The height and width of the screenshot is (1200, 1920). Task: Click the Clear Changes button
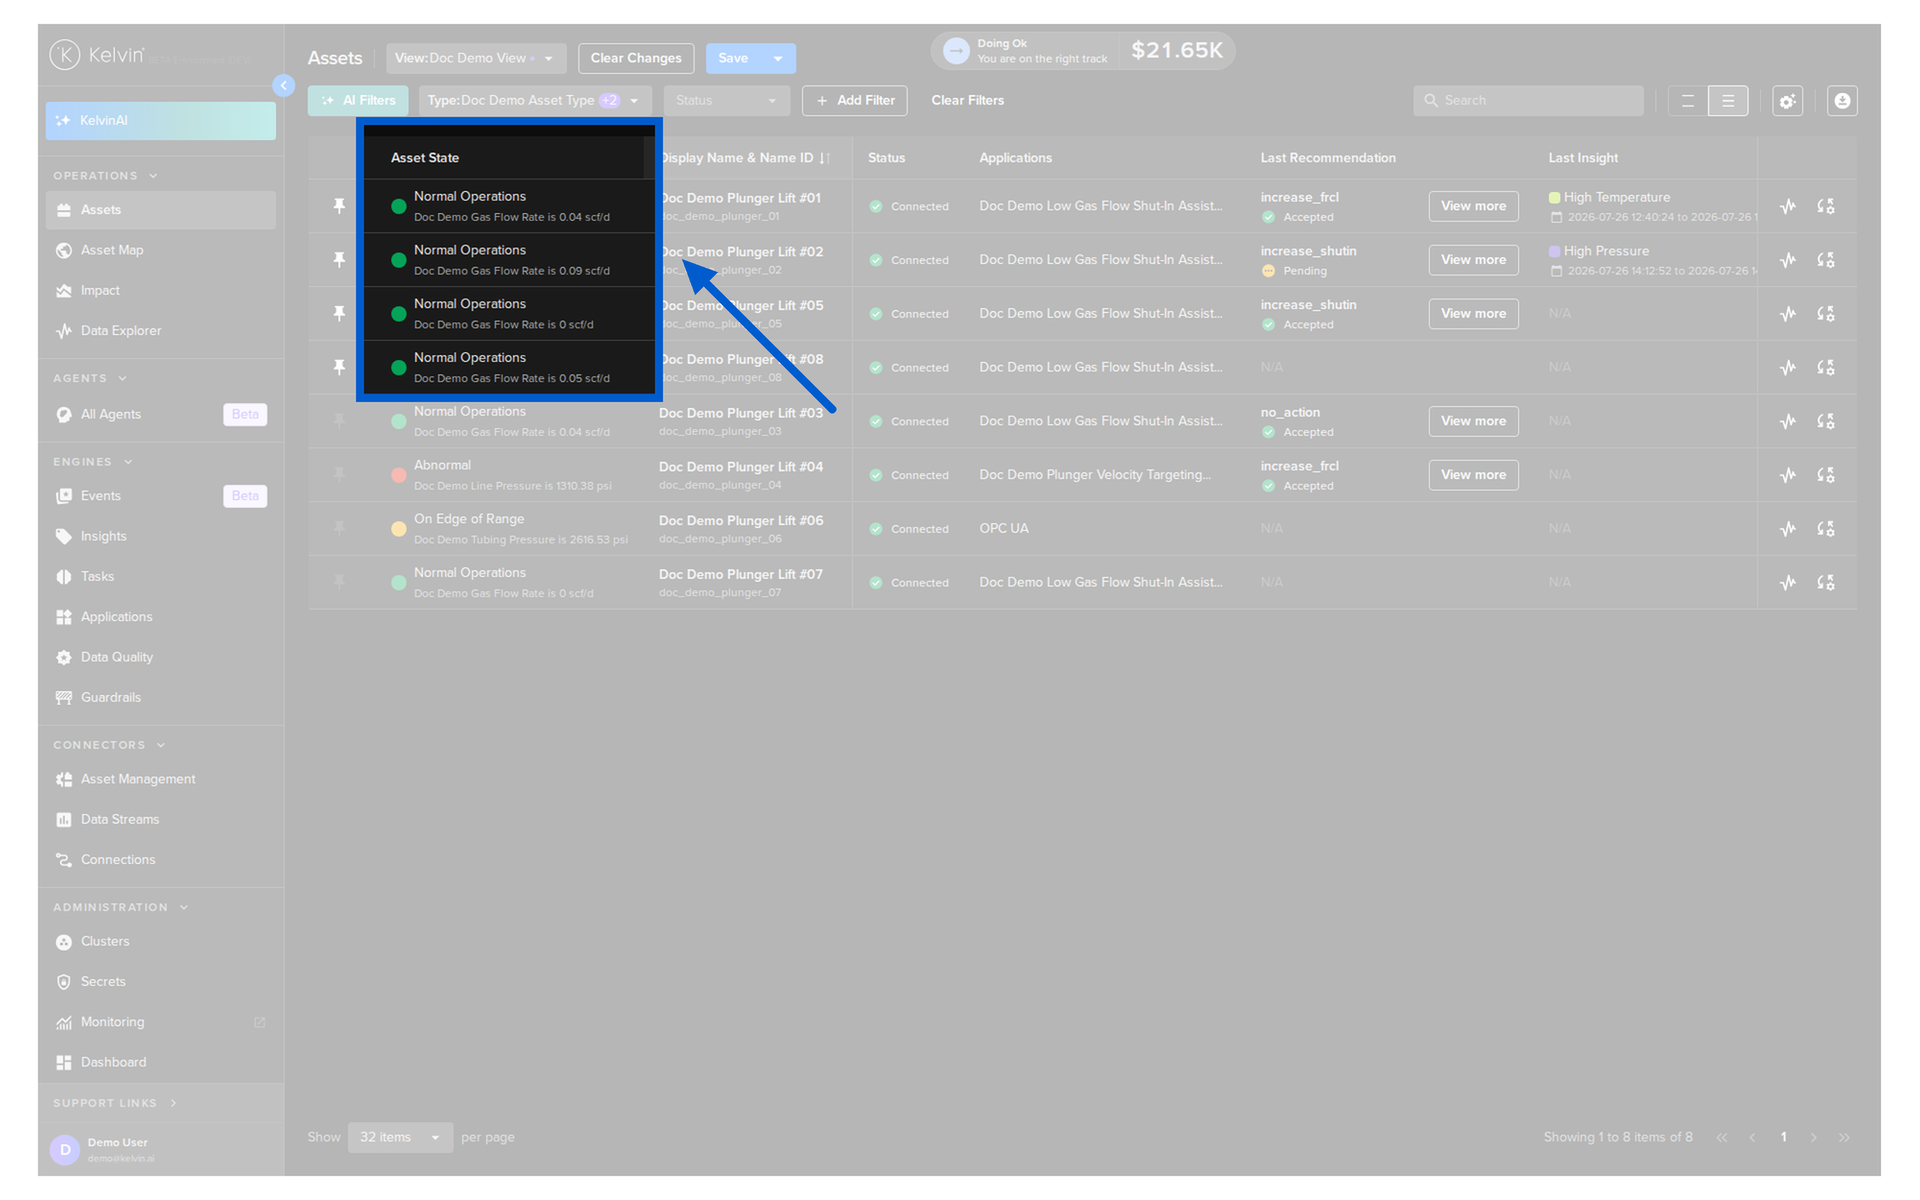(636, 58)
